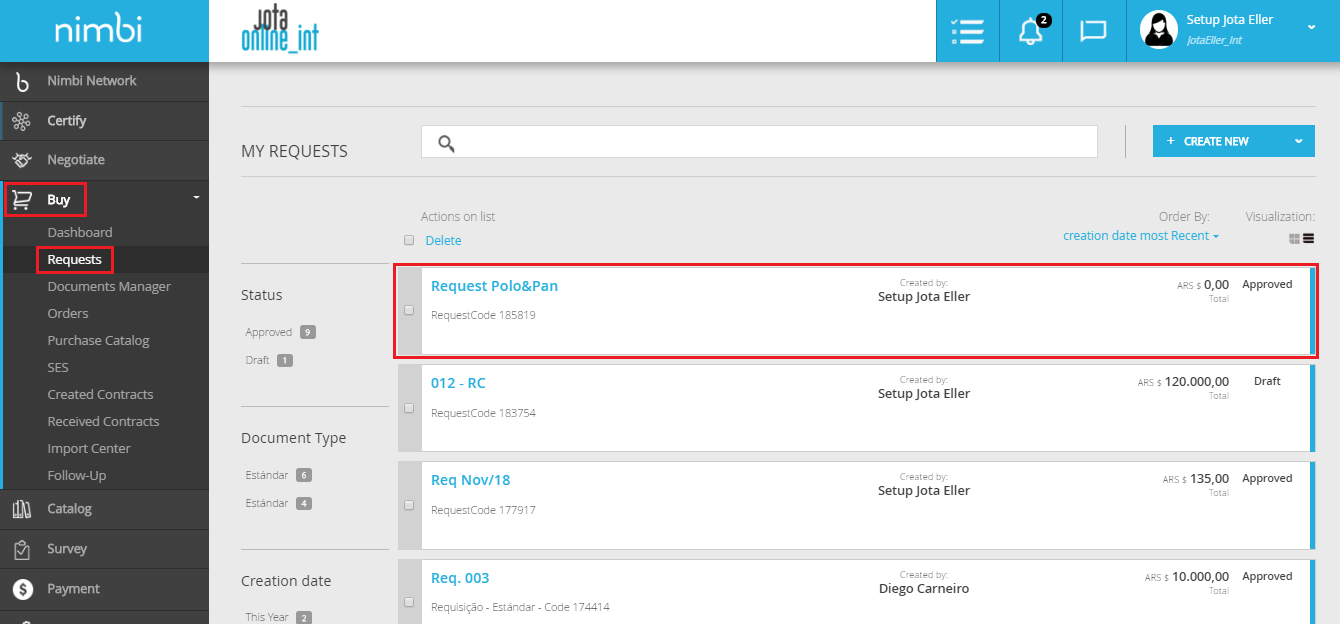The width and height of the screenshot is (1340, 624).
Task: Open SES in the sidebar
Action: click(58, 367)
